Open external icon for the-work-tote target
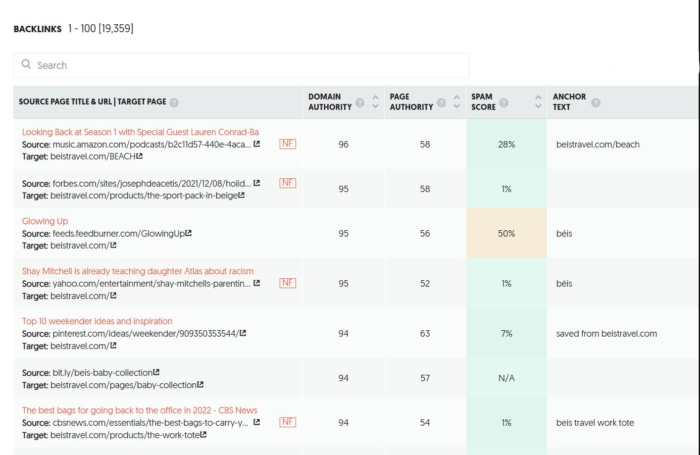Image resolution: width=700 pixels, height=455 pixels. pyautogui.click(x=203, y=434)
